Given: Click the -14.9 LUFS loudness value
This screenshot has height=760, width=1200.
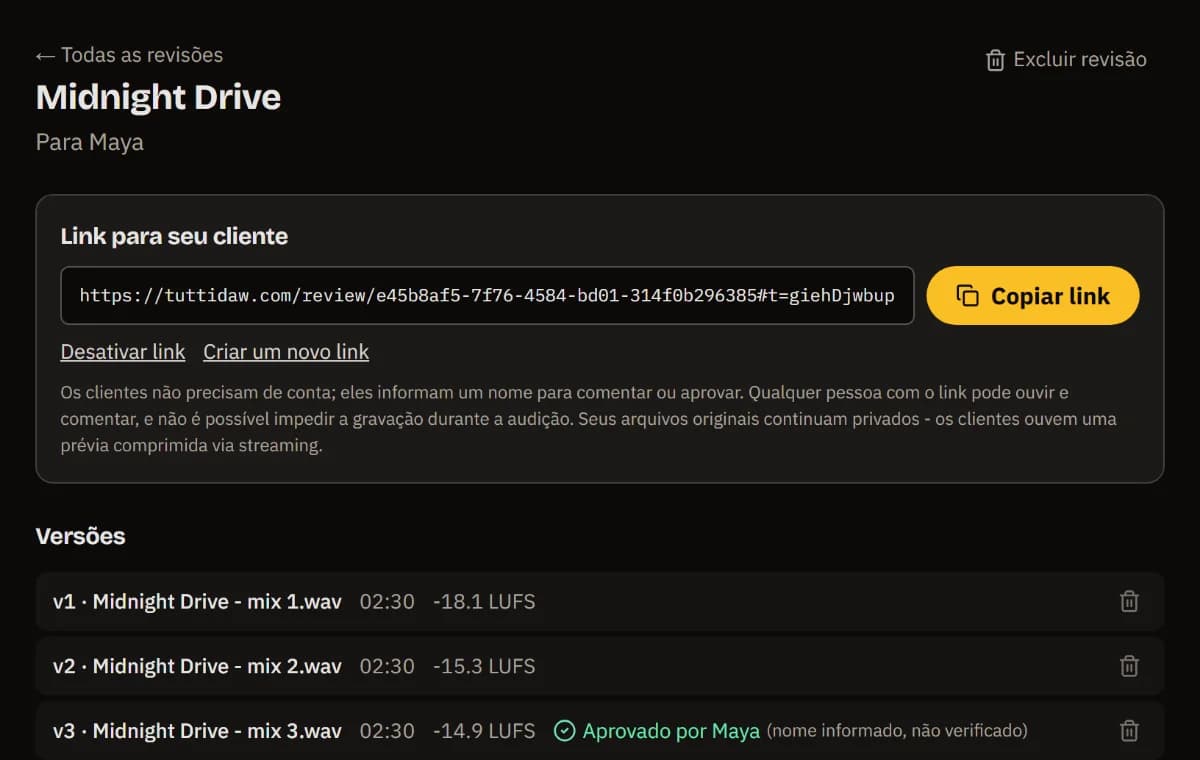Looking at the screenshot, I should click(x=484, y=731).
